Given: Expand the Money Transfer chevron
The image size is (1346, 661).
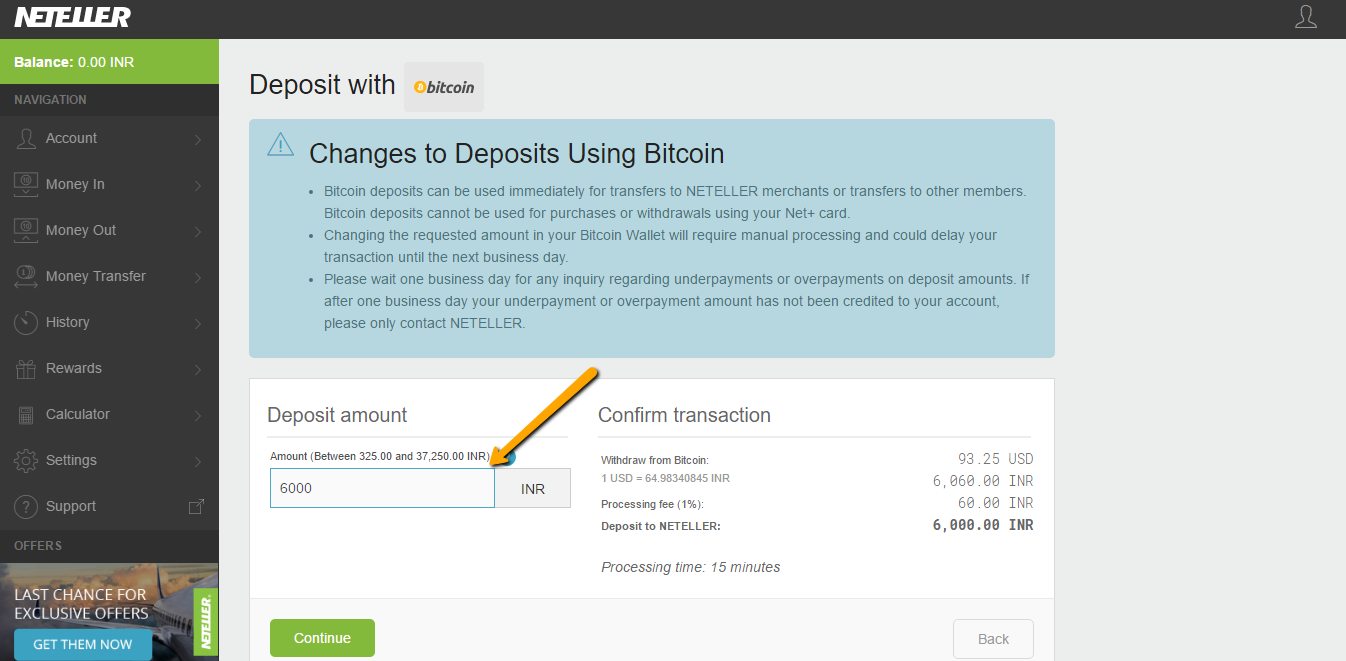Looking at the screenshot, I should click(x=198, y=277).
